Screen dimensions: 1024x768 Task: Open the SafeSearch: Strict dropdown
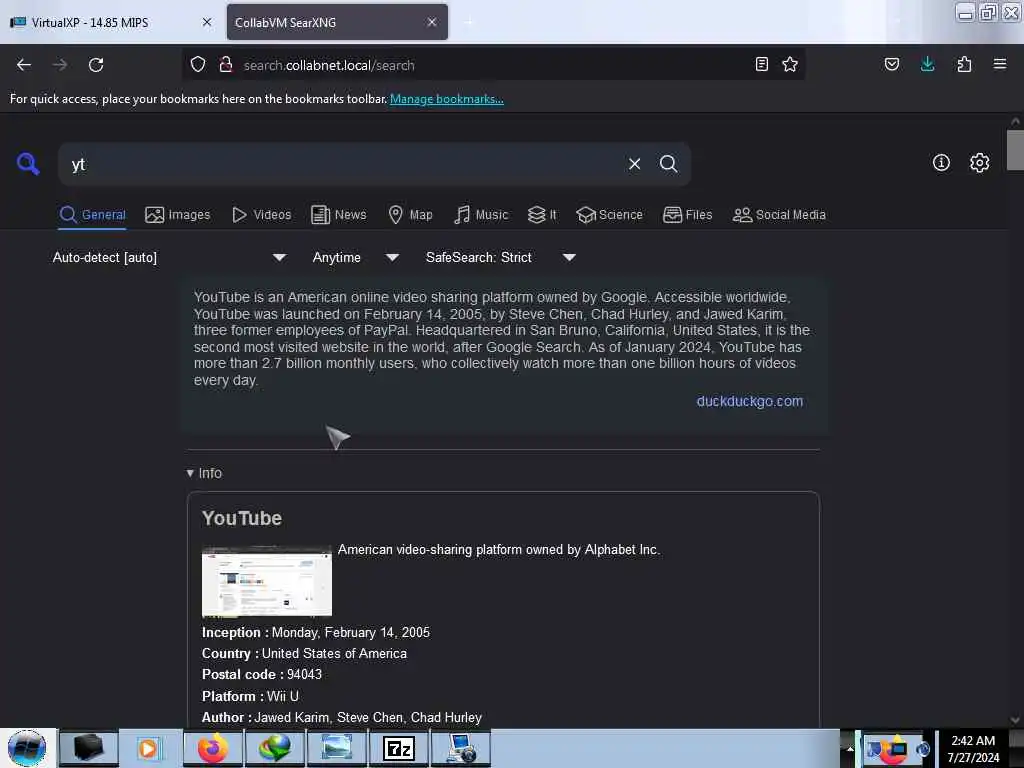[501, 257]
